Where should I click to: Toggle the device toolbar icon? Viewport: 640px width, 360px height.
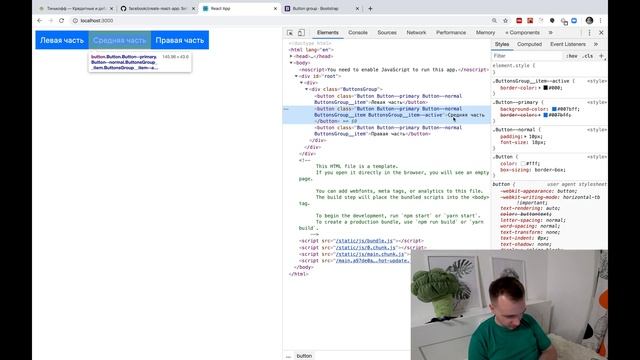pyautogui.click(x=301, y=33)
